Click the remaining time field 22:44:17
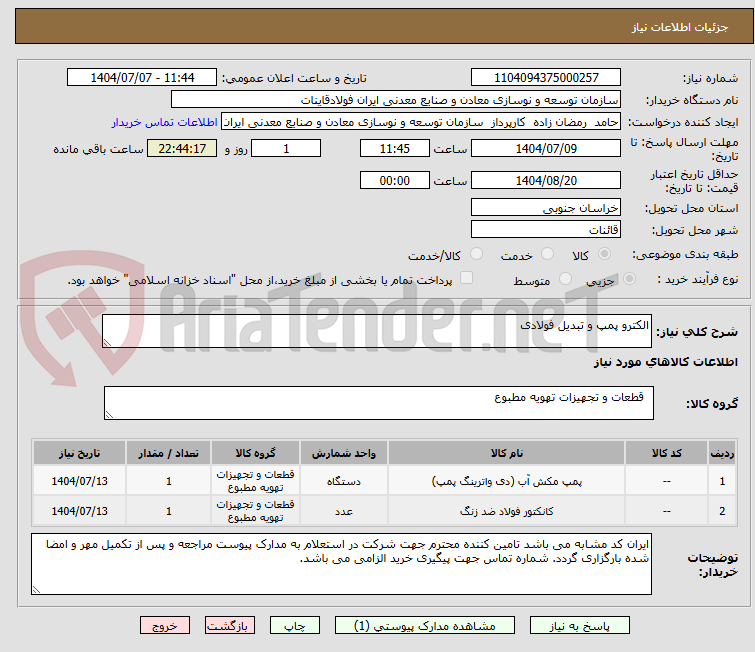Viewport: 755px width, 652px height. tap(182, 148)
